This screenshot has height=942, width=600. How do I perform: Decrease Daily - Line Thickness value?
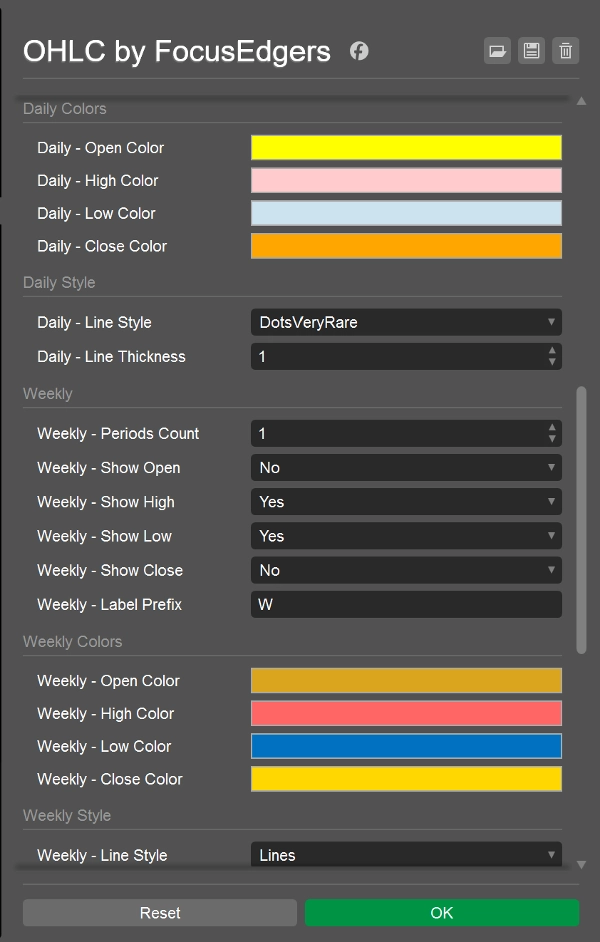tap(552, 362)
